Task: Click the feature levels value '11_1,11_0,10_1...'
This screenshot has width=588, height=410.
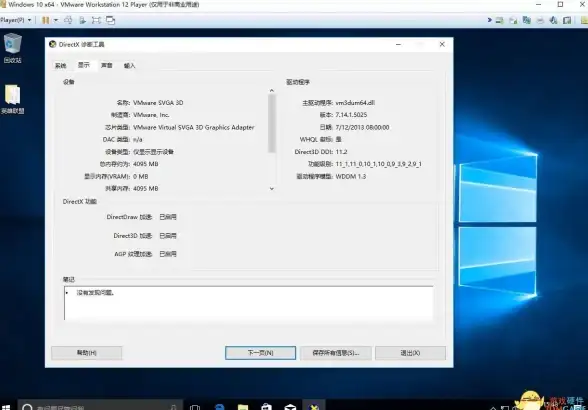Action: (378, 164)
